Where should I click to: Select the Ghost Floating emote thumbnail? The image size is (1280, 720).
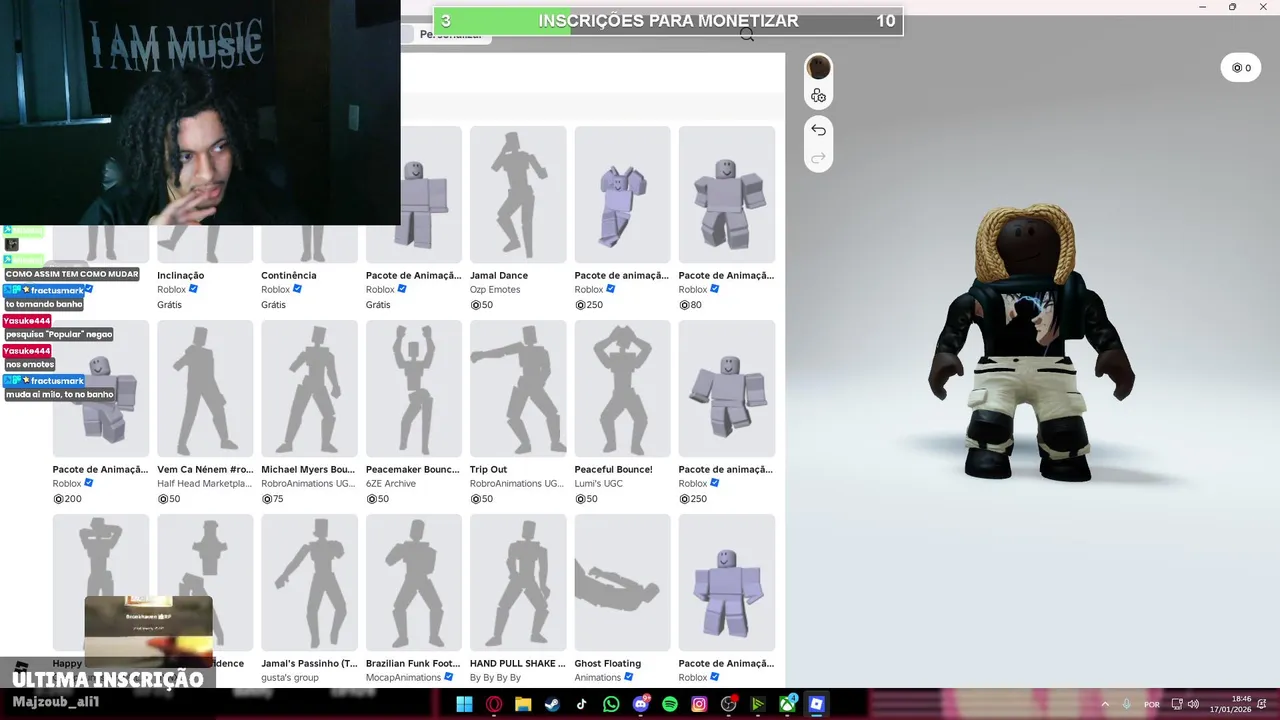coord(622,583)
